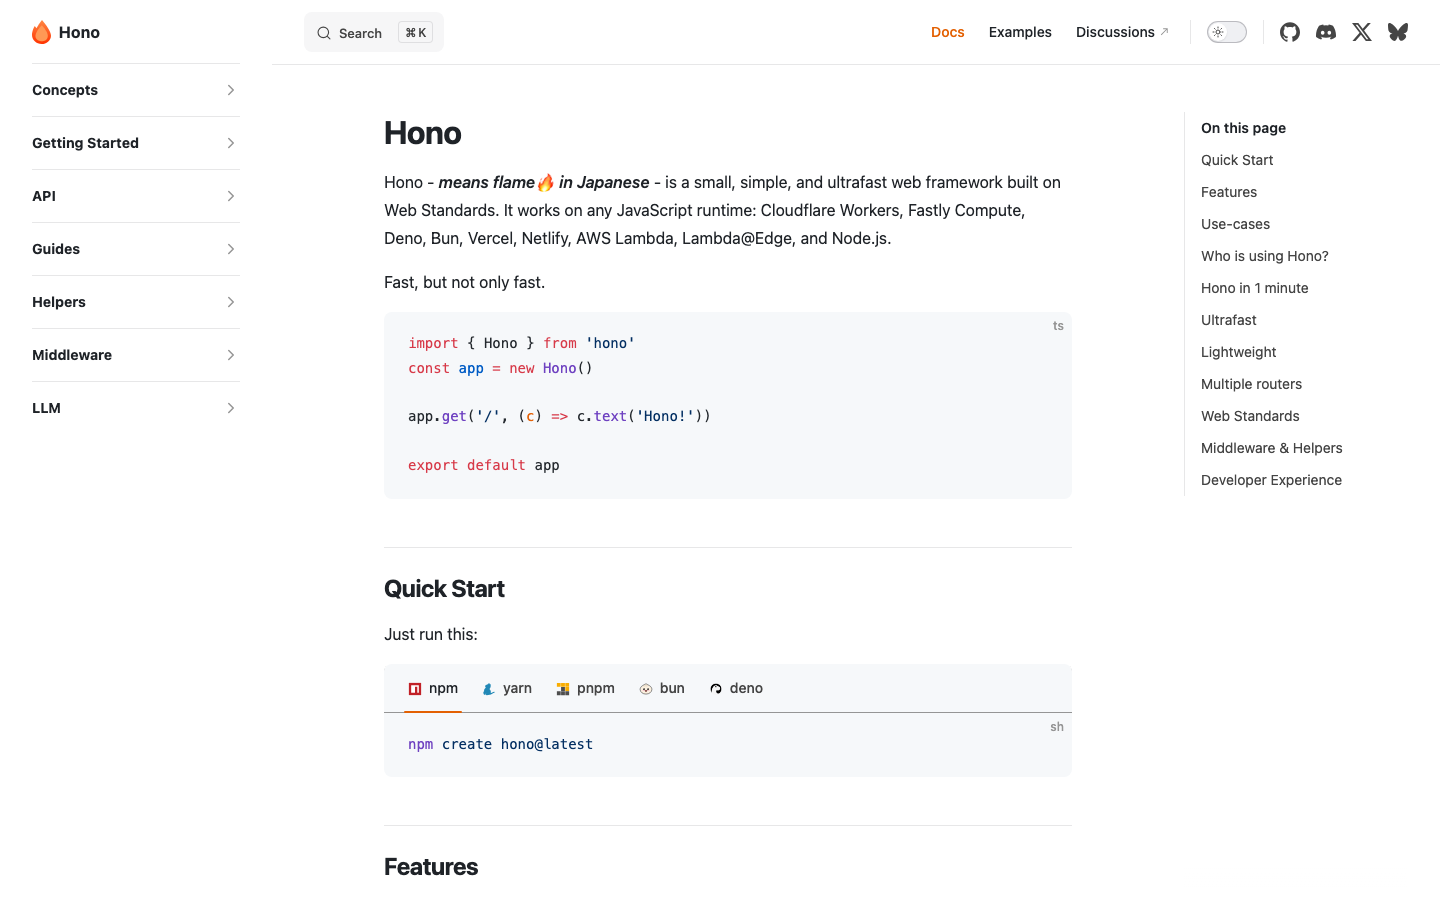Select the pnpm install tab
This screenshot has width=1440, height=900.
click(x=586, y=688)
